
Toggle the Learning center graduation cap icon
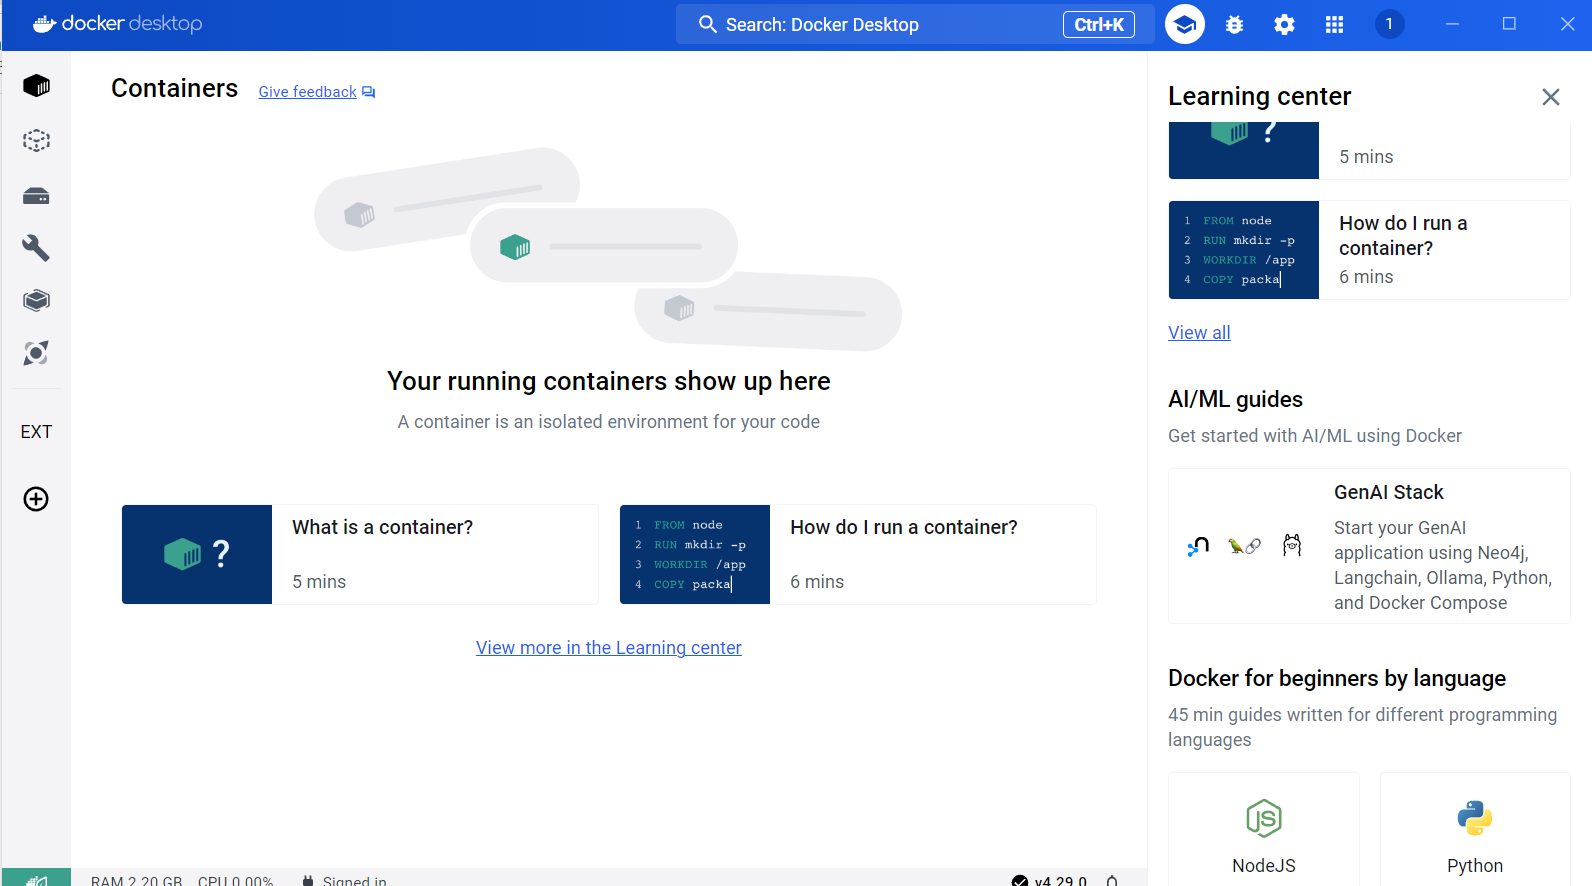1185,24
